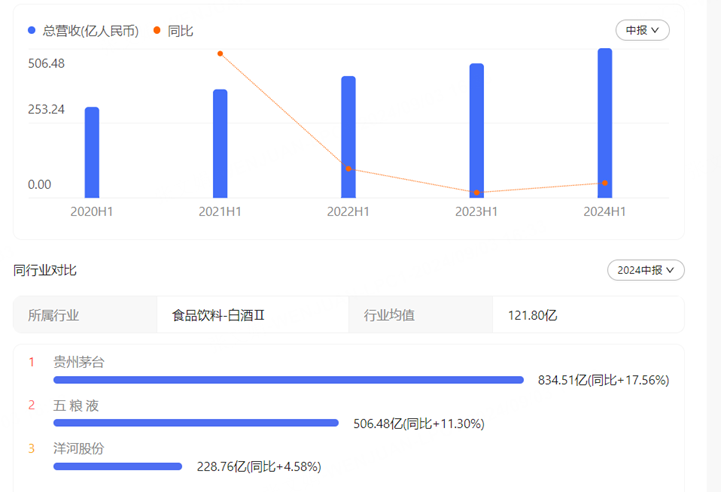Open the 五粮液 company entry
The width and height of the screenshot is (721, 492).
76,406
